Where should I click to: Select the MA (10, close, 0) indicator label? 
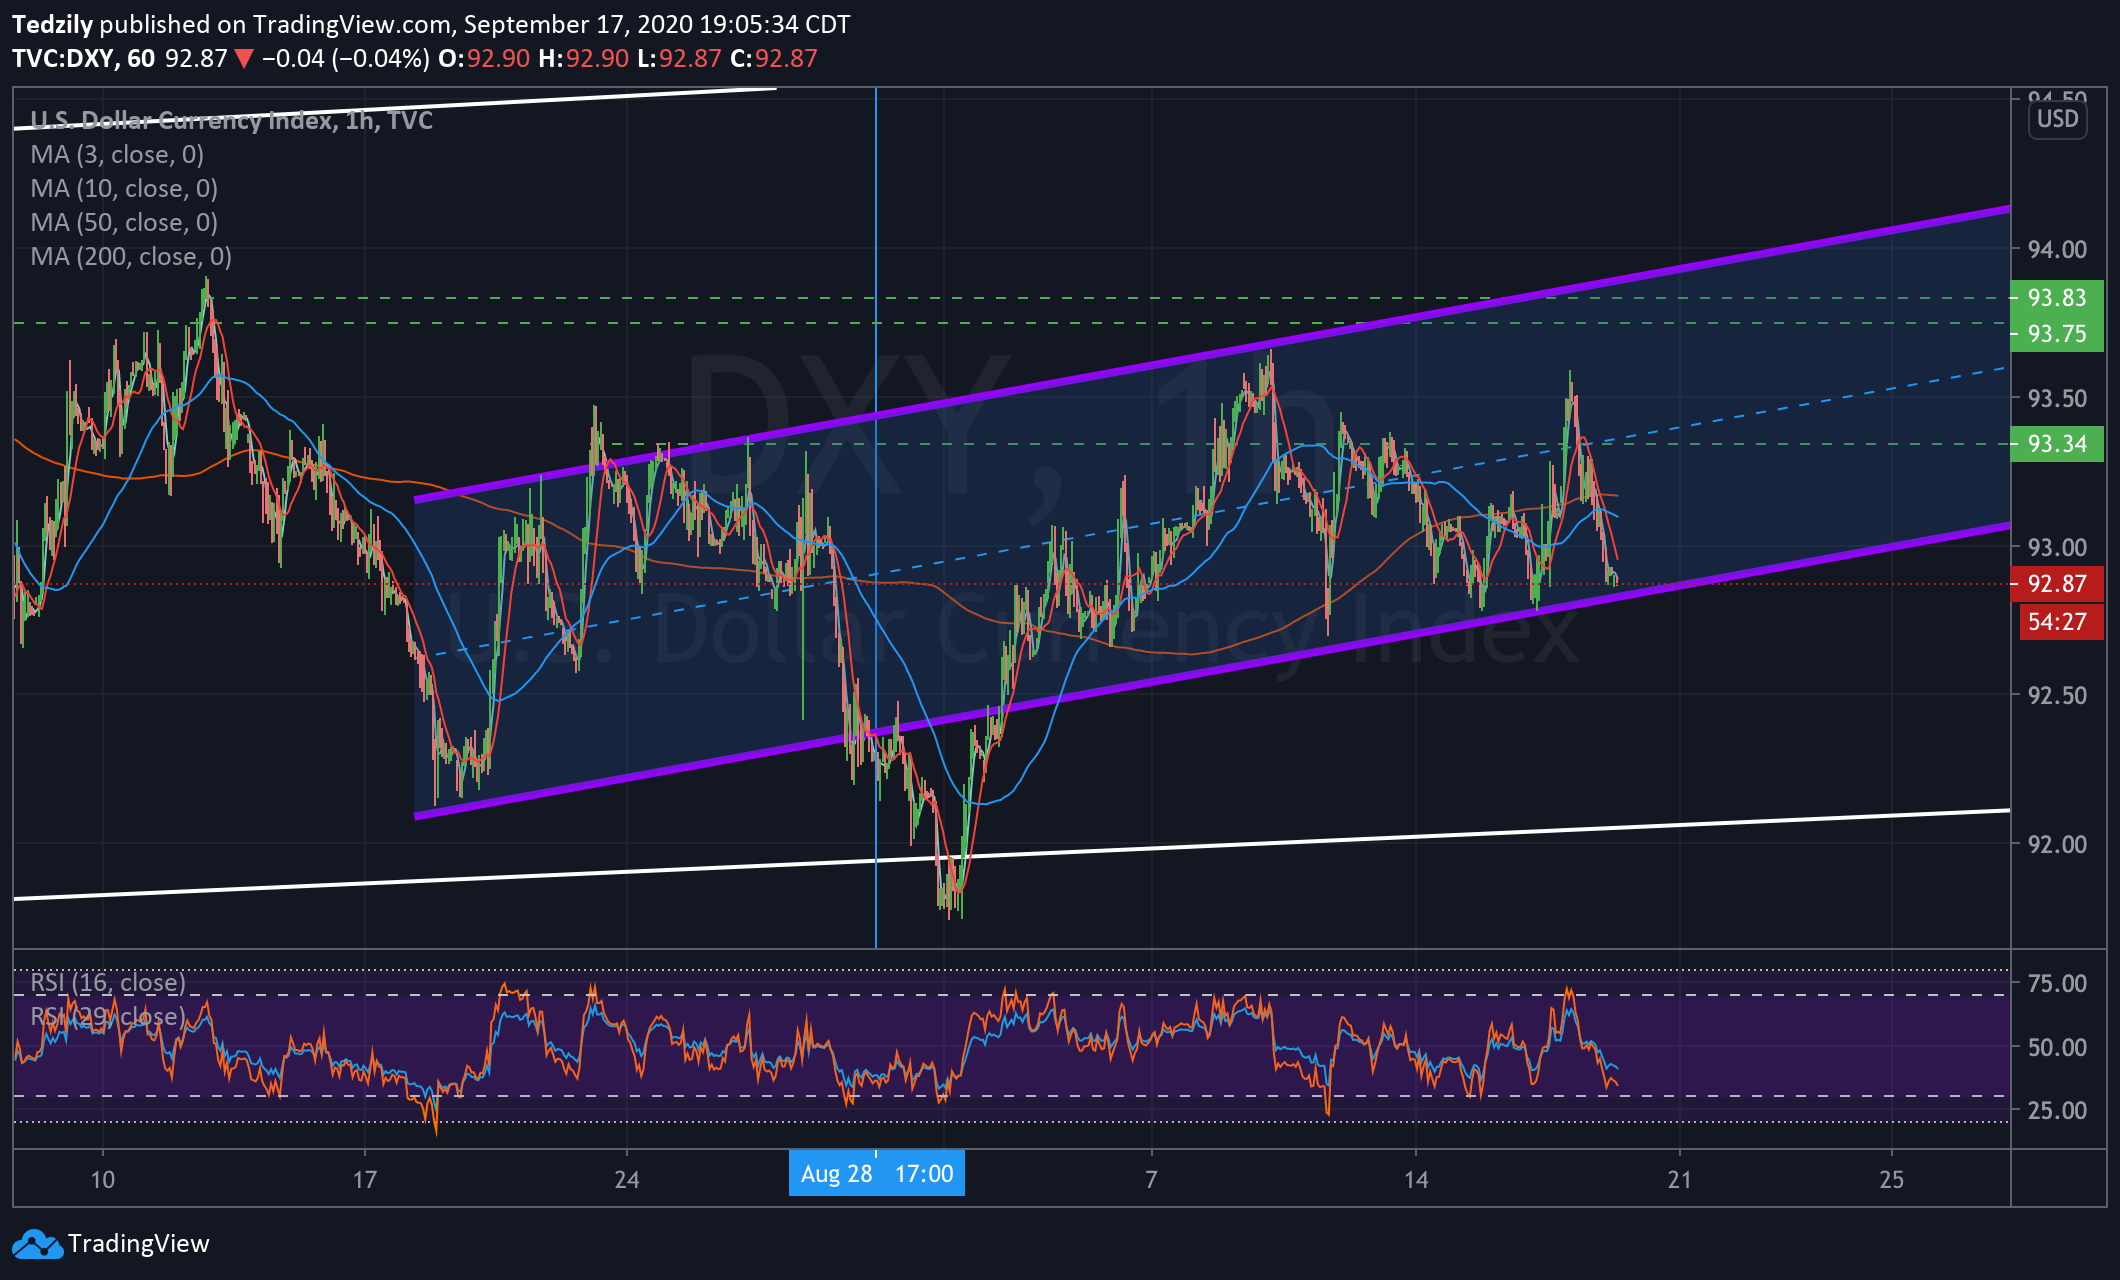[124, 189]
